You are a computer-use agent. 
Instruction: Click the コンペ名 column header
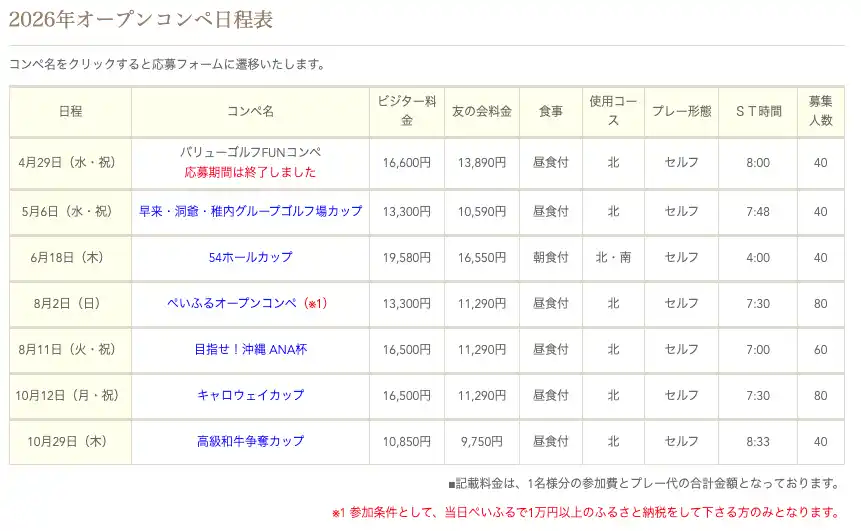(250, 111)
